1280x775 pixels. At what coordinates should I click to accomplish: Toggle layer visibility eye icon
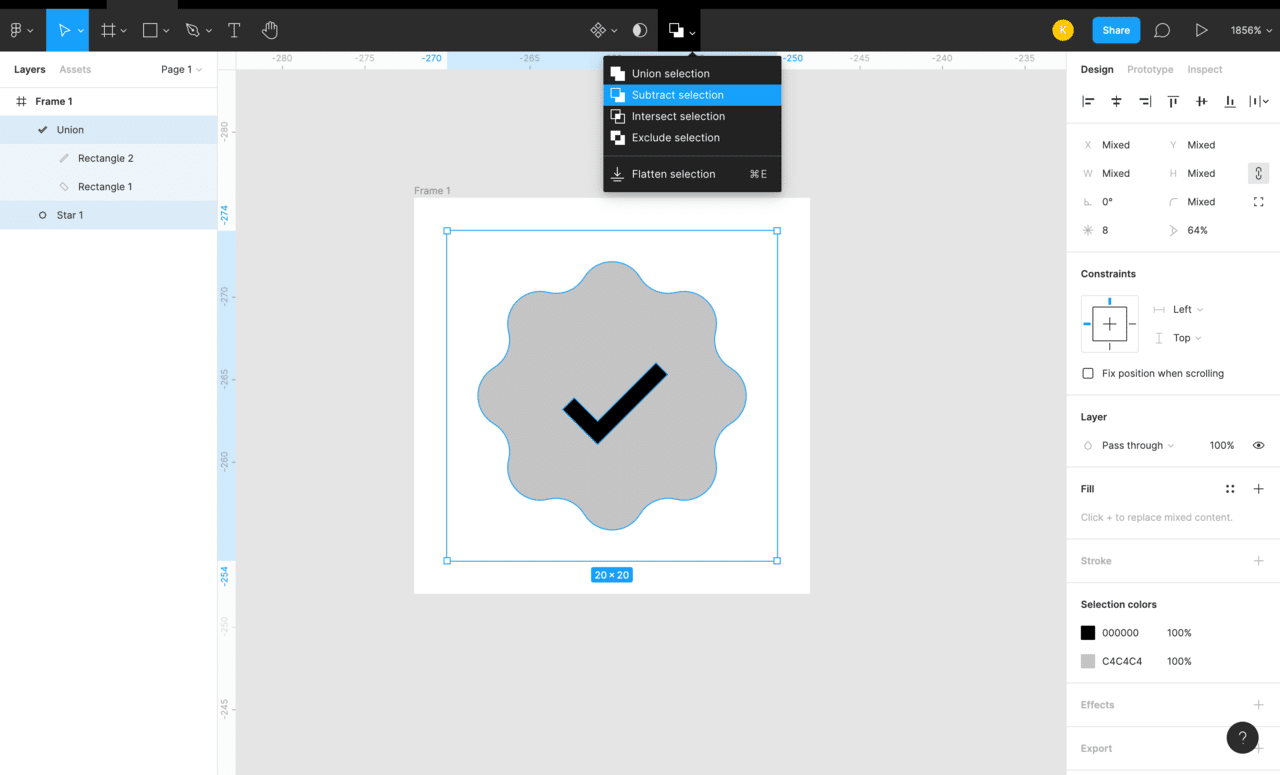(1258, 445)
